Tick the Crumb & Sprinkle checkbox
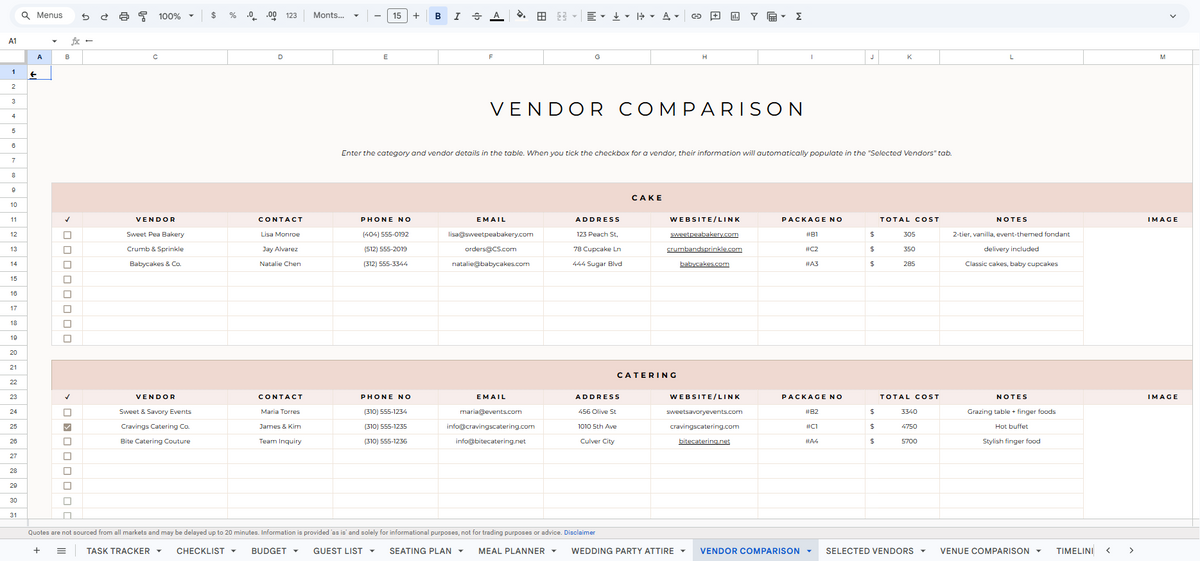 (67, 249)
